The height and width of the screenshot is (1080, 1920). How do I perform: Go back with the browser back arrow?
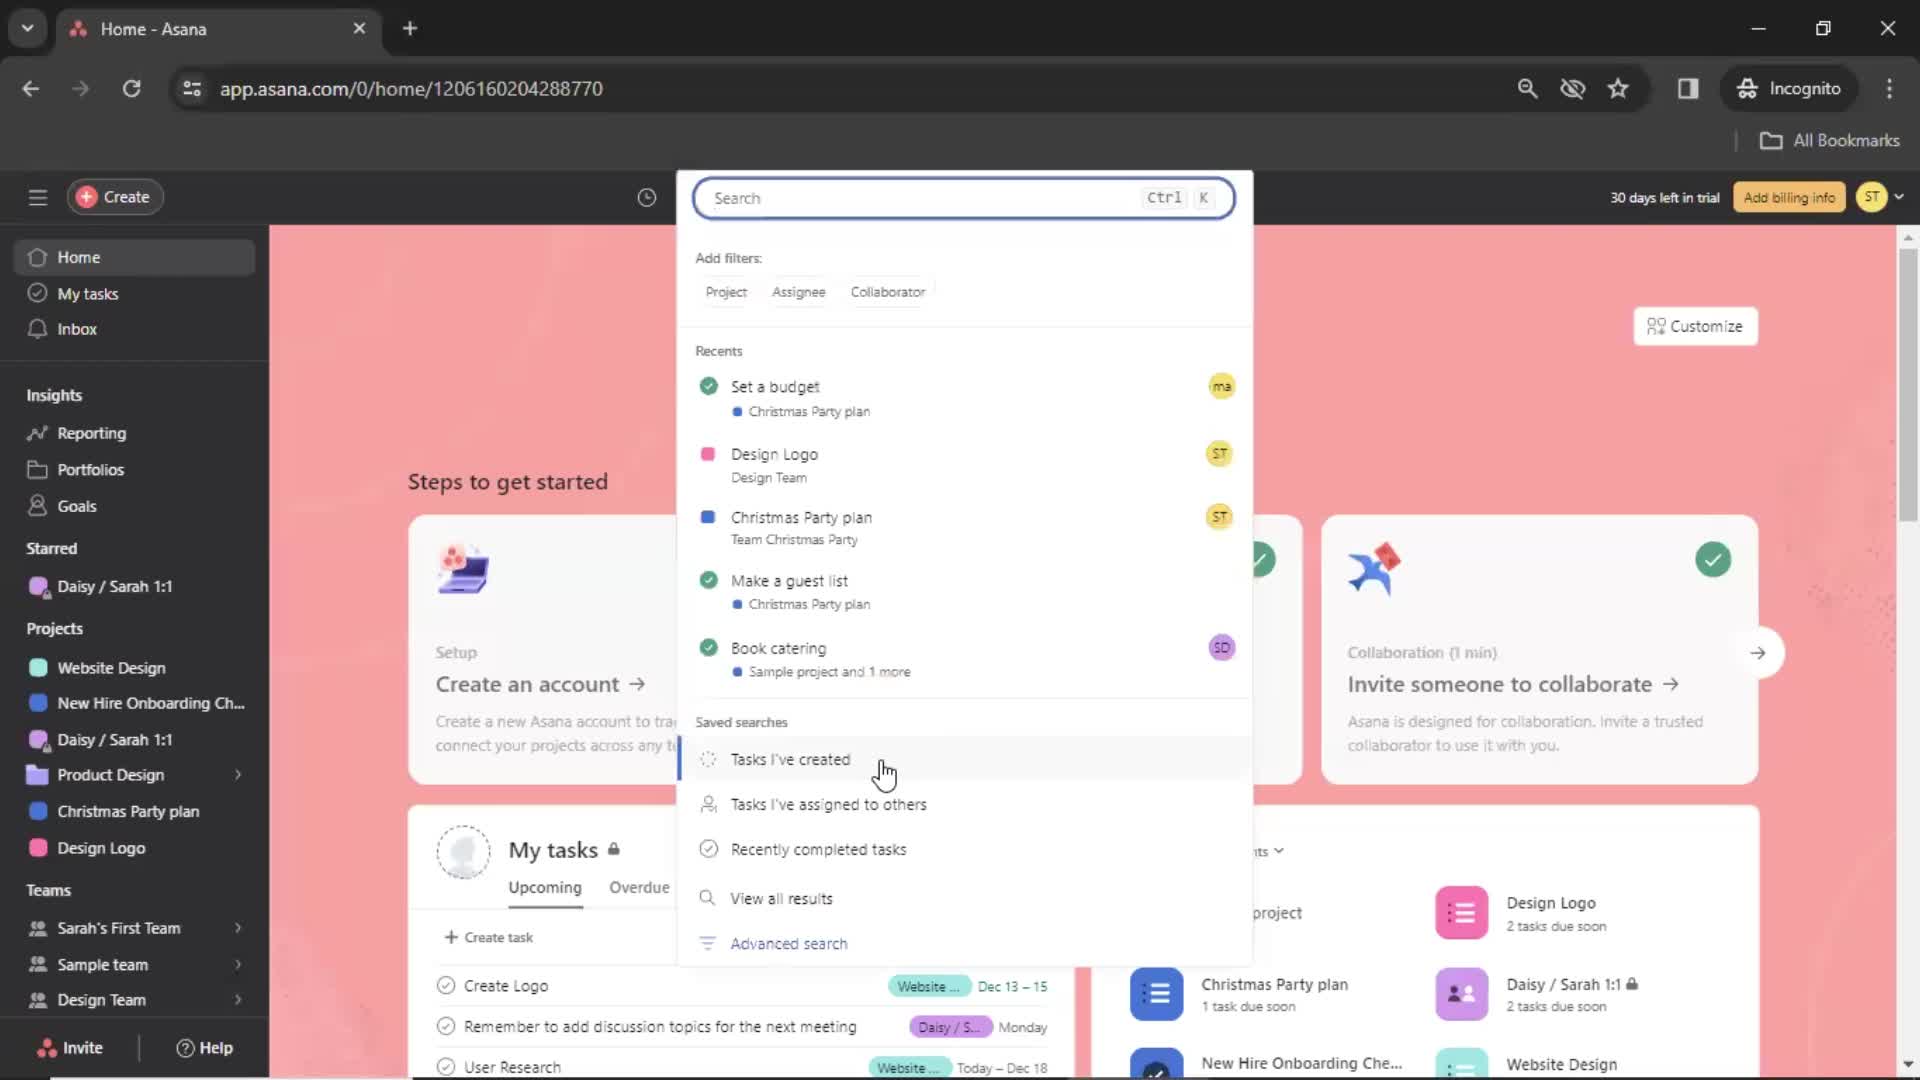pos(31,88)
